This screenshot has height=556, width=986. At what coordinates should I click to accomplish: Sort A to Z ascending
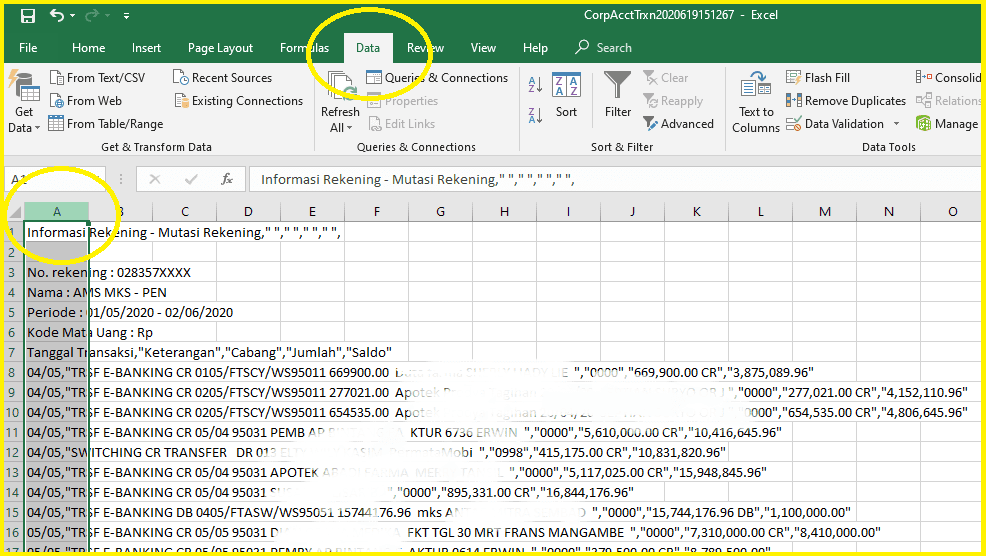click(535, 84)
